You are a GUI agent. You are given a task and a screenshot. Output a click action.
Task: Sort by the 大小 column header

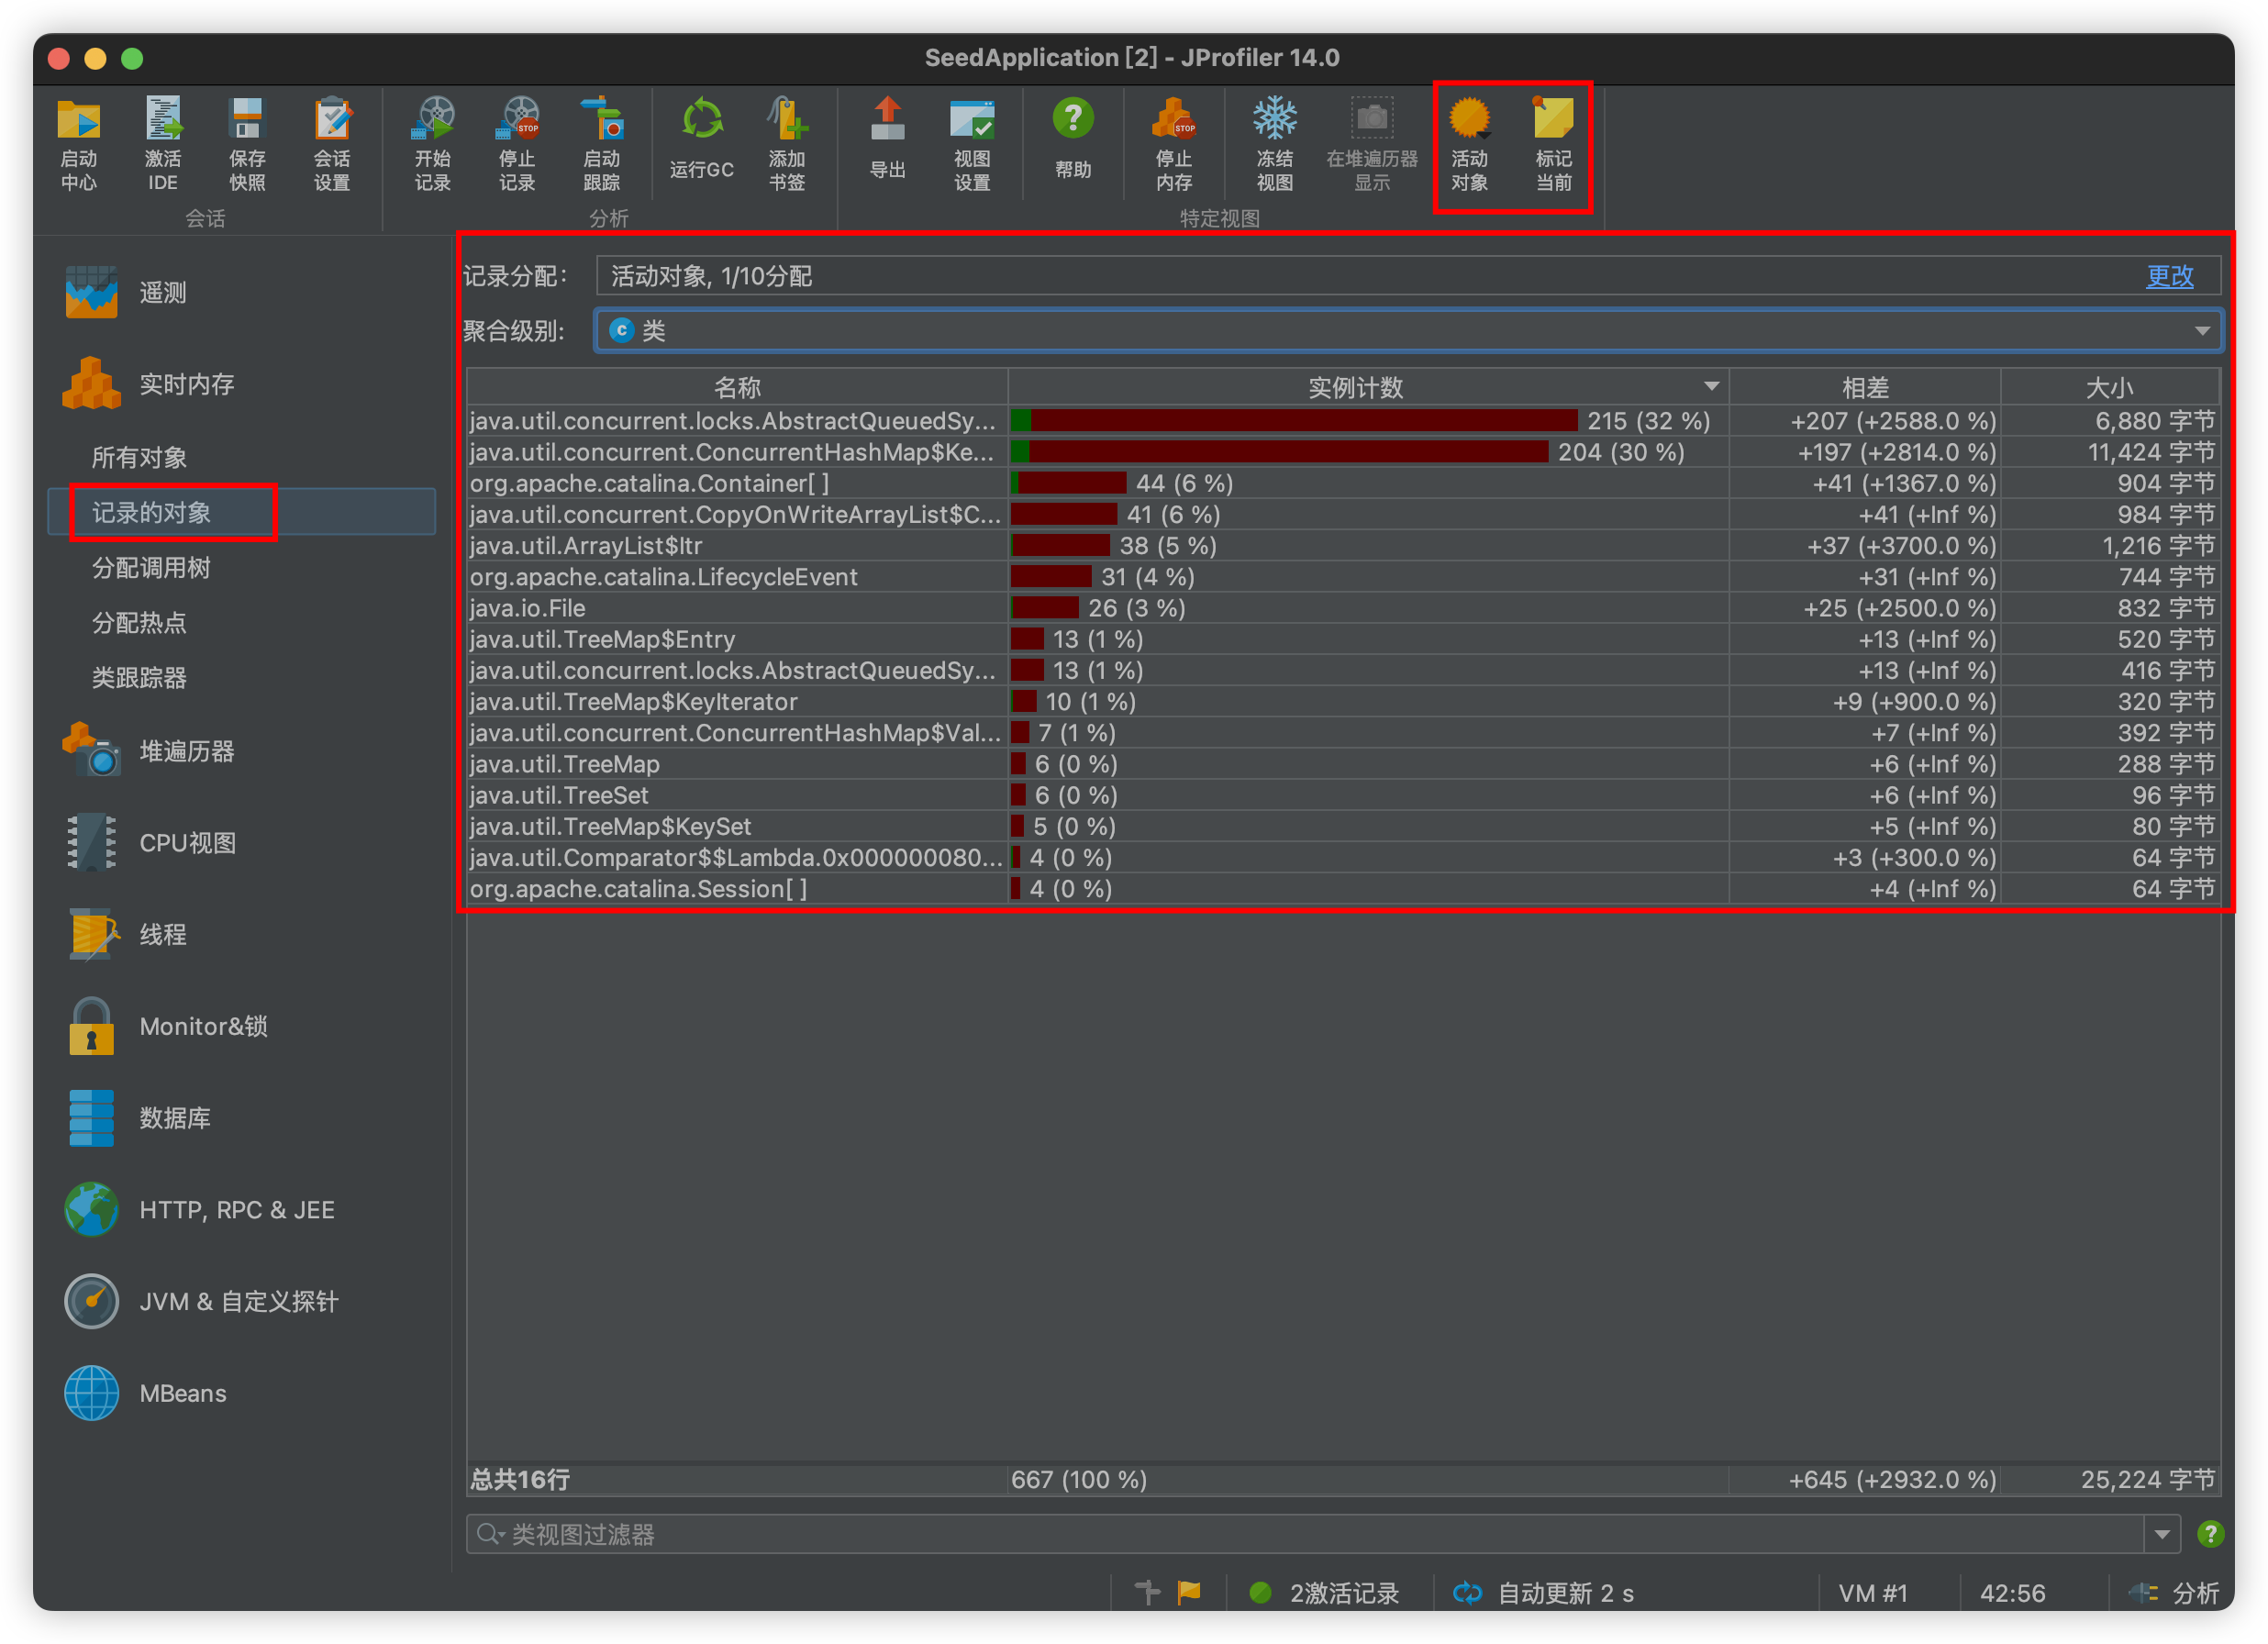pyautogui.click(x=2110, y=387)
